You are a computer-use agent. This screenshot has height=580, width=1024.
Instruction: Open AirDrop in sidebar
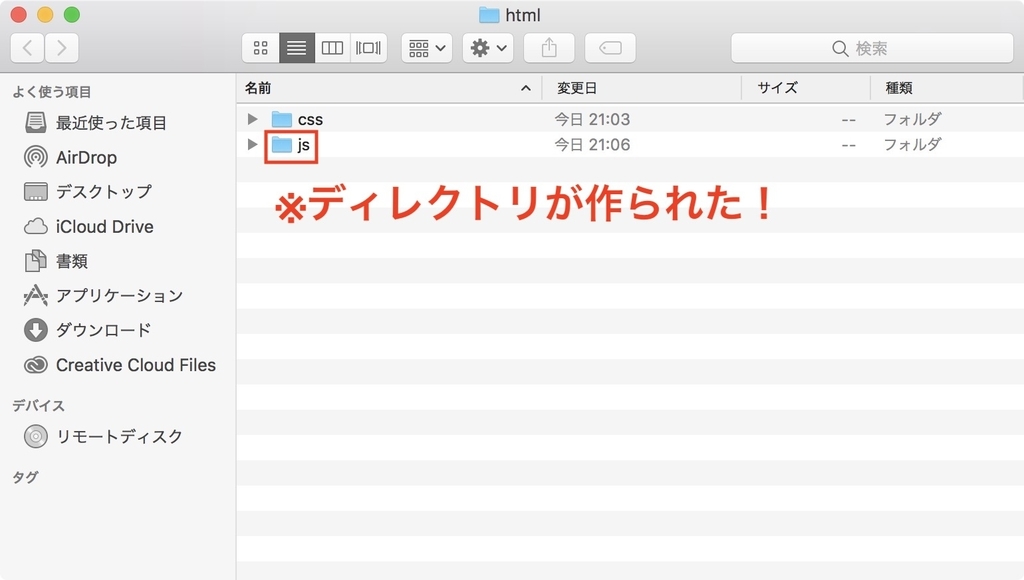click(x=86, y=157)
